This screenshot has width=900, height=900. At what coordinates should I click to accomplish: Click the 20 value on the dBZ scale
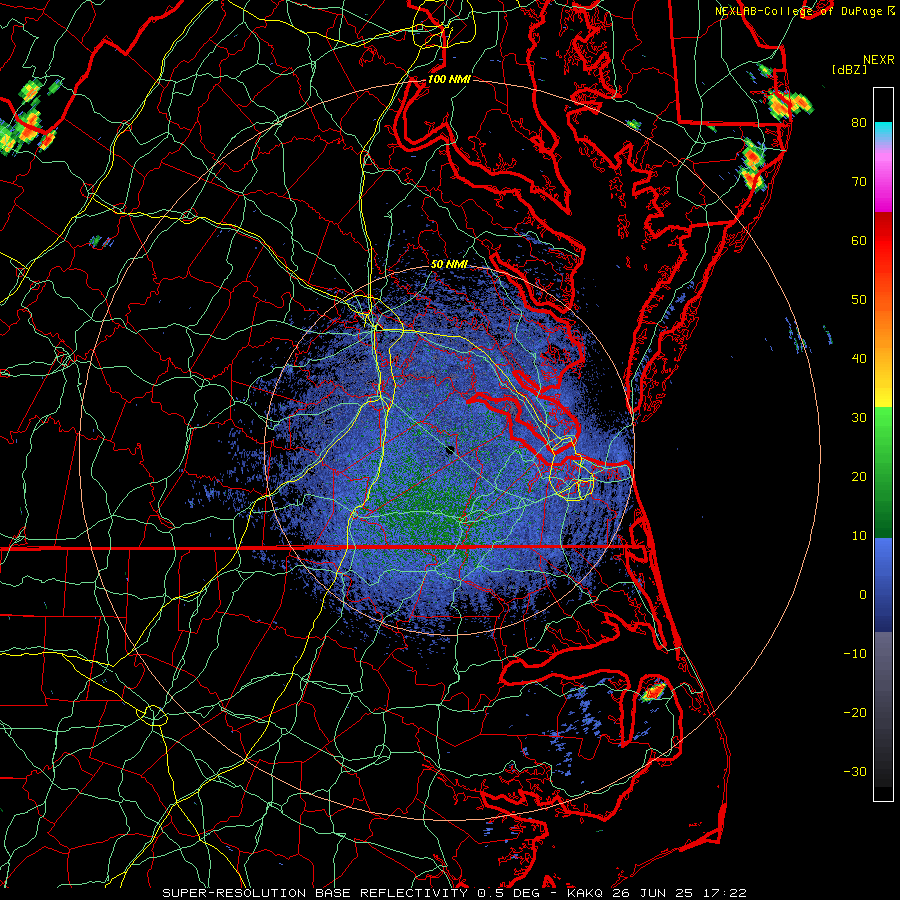point(859,477)
